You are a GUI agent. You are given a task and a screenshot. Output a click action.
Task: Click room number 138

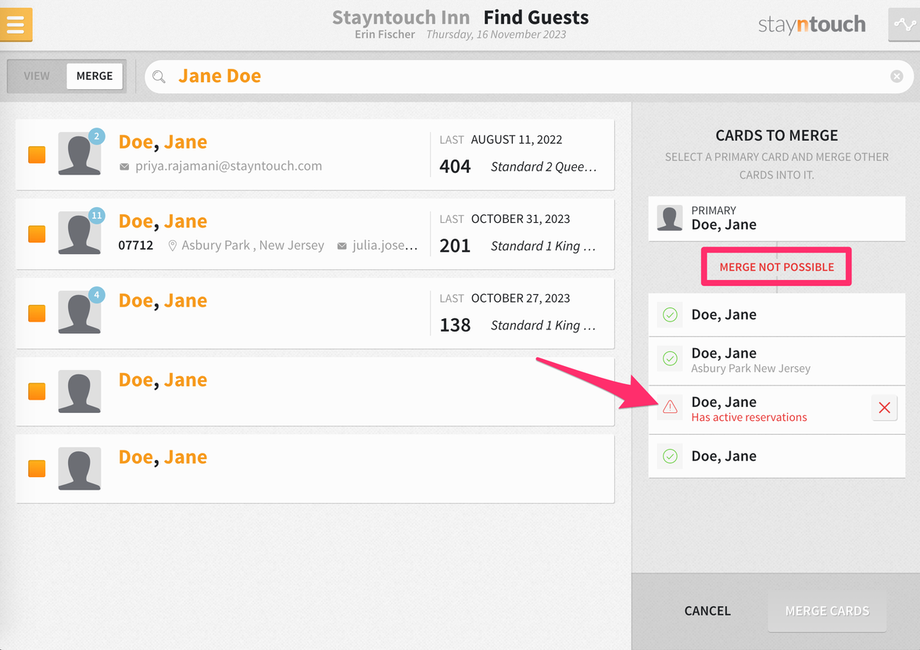(455, 325)
